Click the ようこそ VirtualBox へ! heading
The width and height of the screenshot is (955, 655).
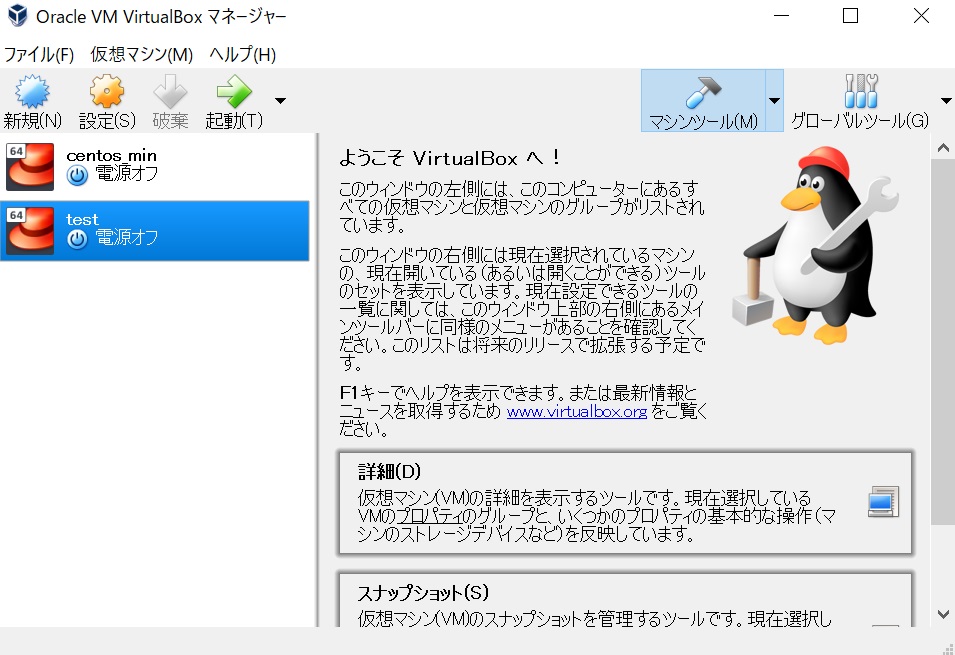[449, 158]
